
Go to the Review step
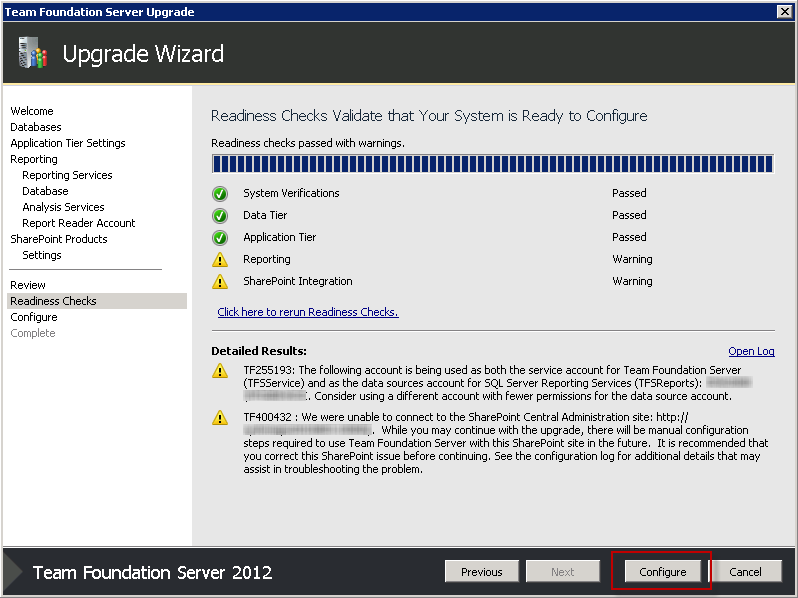(x=27, y=285)
